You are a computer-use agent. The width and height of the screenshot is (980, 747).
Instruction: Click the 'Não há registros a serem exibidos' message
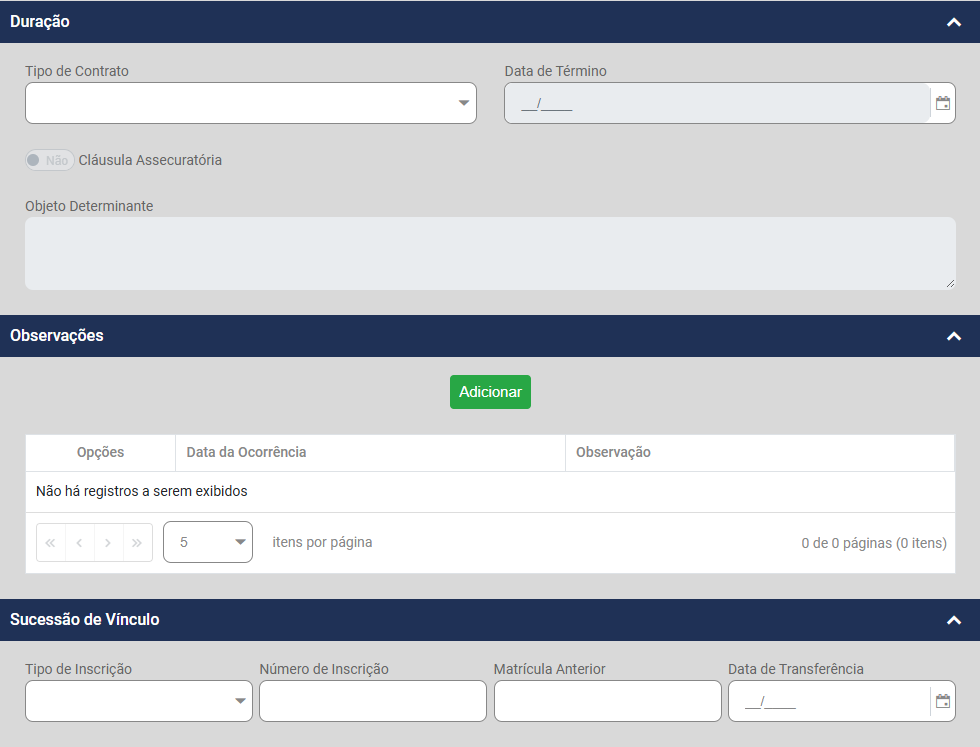point(142,491)
